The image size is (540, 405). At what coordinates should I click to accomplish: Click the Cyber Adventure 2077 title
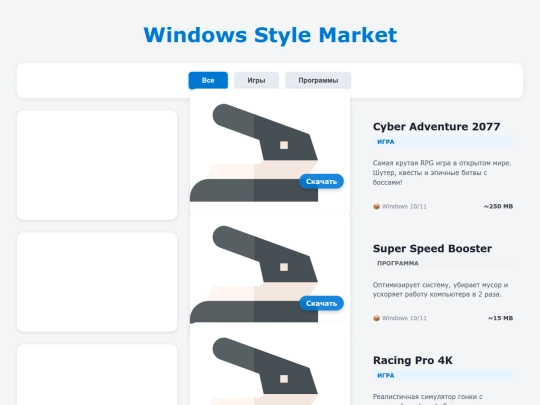point(436,126)
